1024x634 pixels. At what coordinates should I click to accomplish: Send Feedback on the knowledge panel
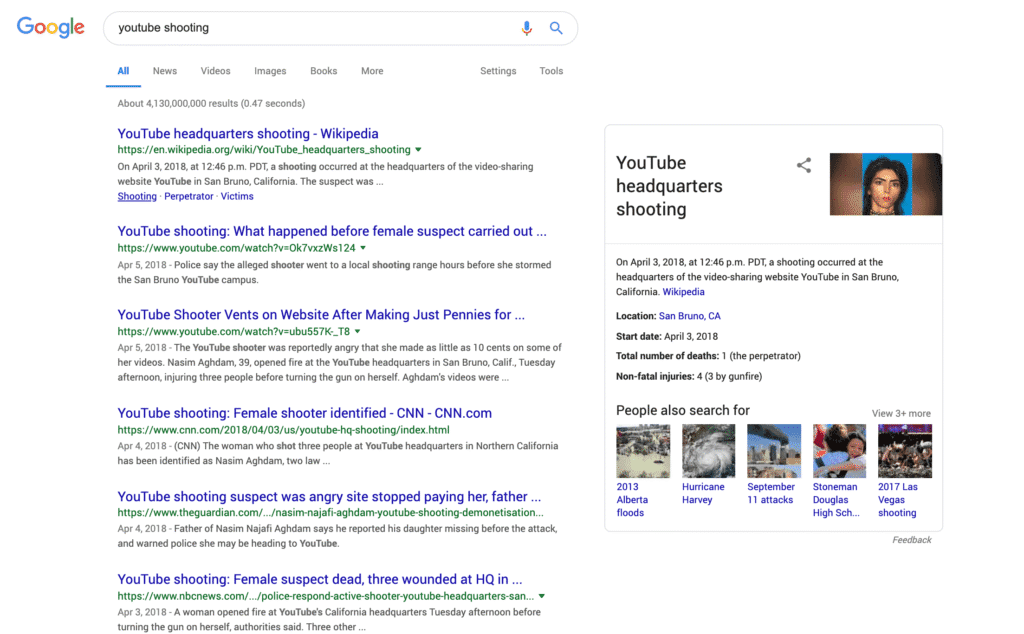tap(911, 539)
